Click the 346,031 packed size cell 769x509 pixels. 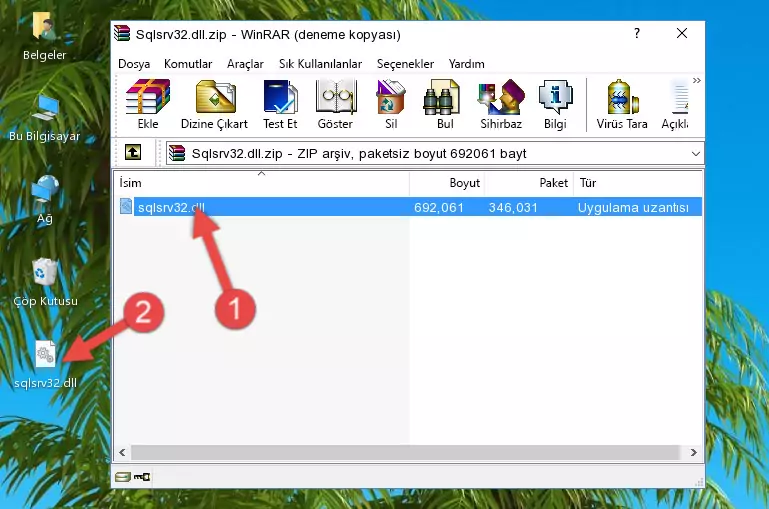coord(513,207)
